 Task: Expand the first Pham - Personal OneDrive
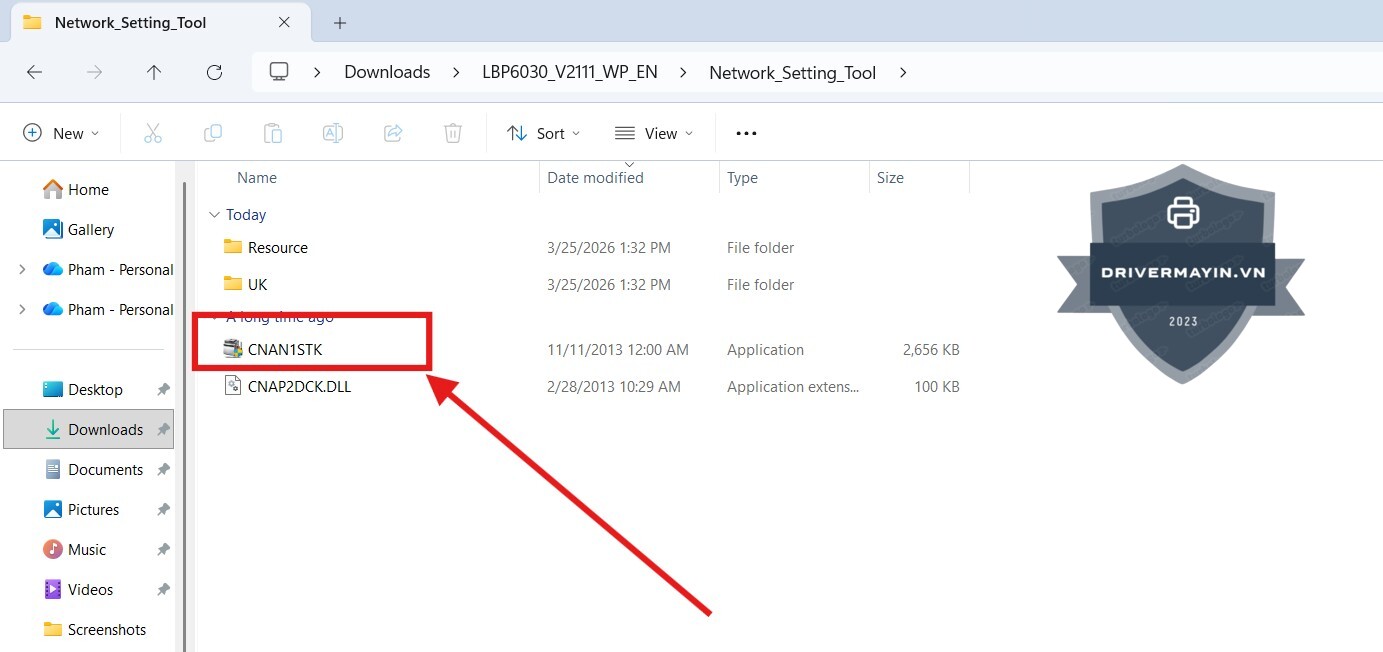(x=22, y=270)
